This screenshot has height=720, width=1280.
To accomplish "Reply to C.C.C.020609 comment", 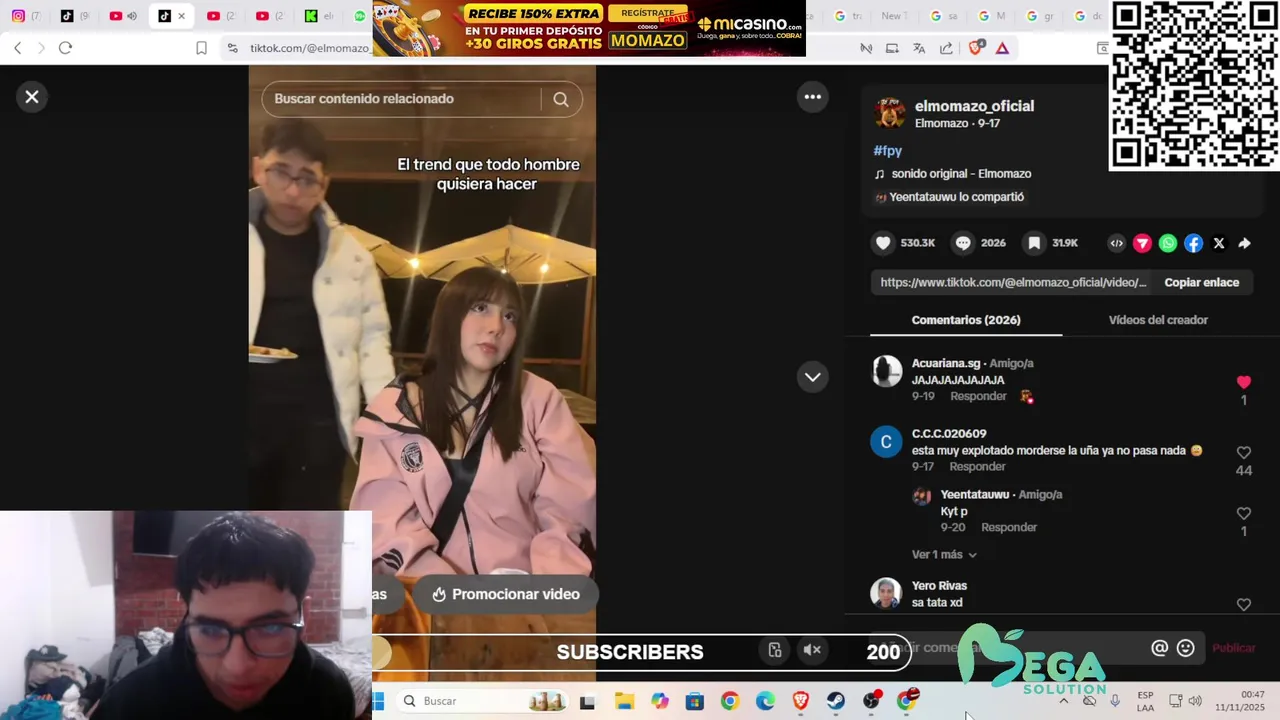I will (977, 467).
